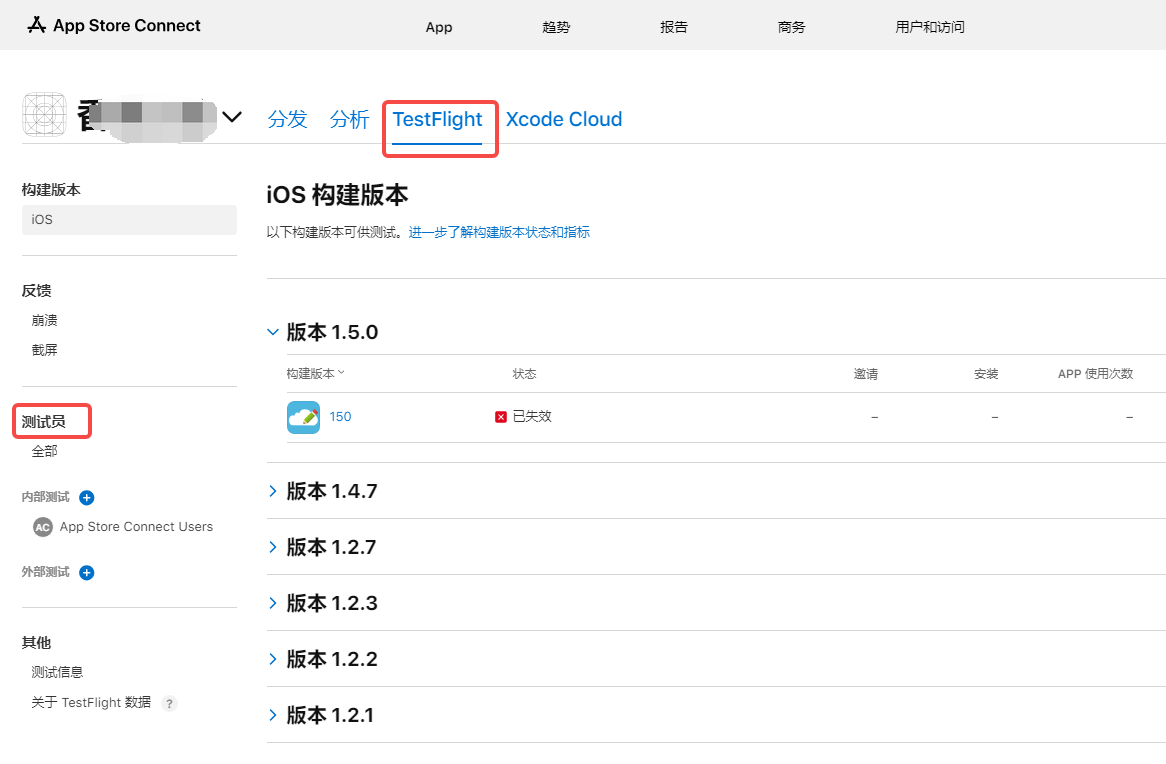This screenshot has height=764, width=1166.
Task: Add a group with the 外部测试 plus icon
Action: (x=87, y=573)
